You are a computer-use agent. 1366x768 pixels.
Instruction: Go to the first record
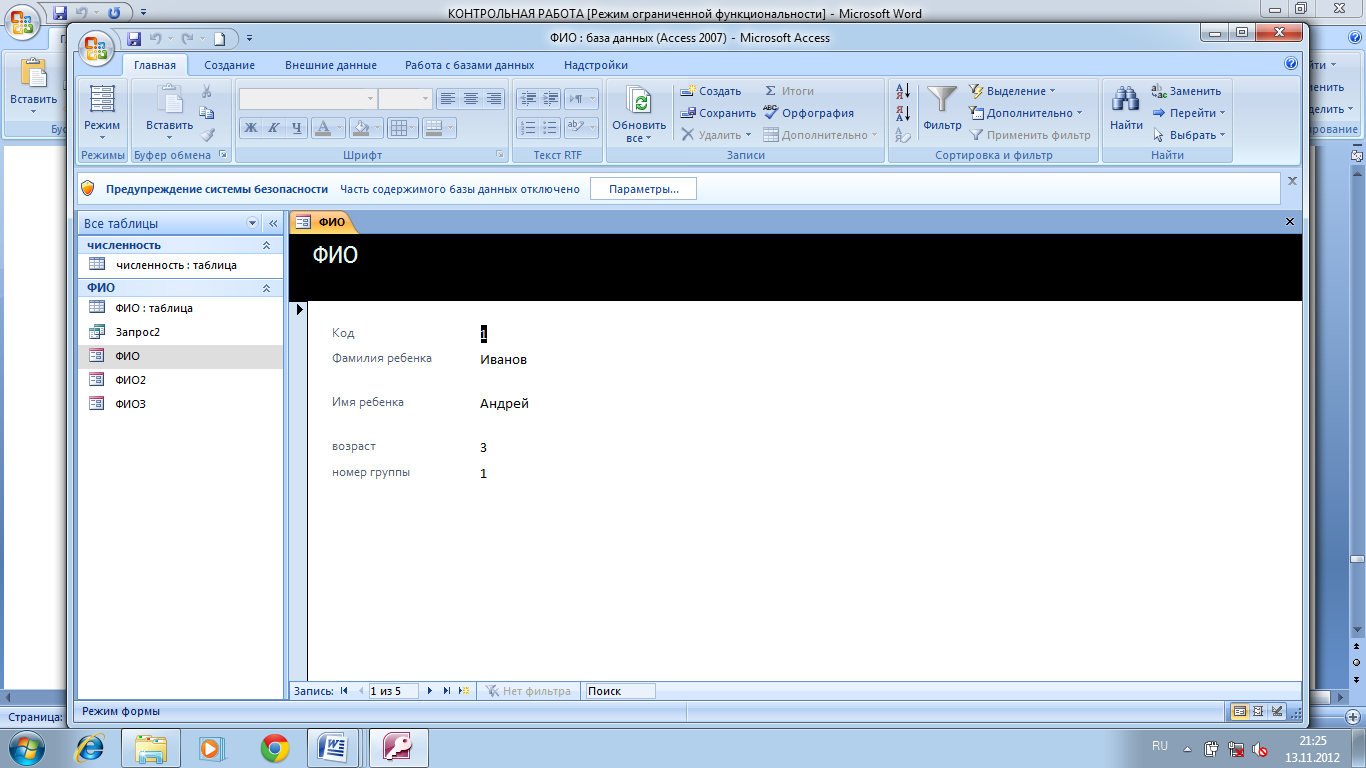344,691
